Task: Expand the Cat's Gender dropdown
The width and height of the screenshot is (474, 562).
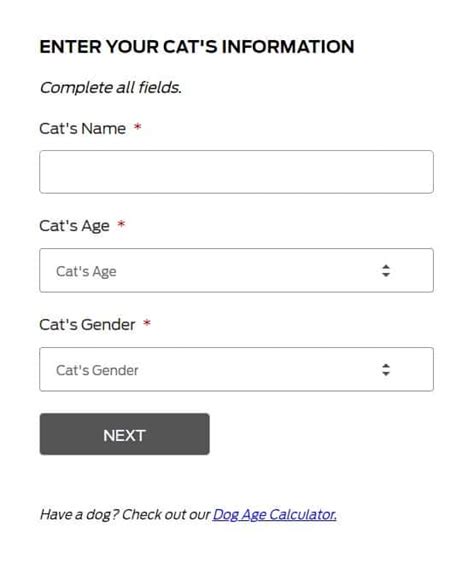Action: (x=236, y=369)
